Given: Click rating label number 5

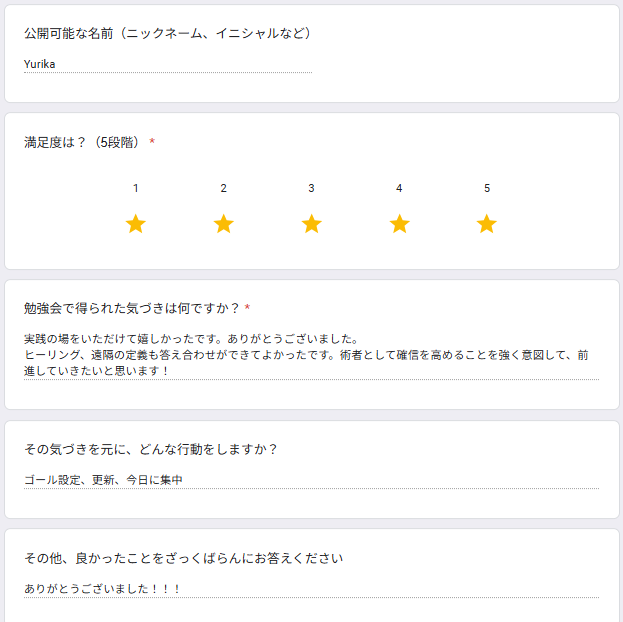Looking at the screenshot, I should tap(487, 188).
